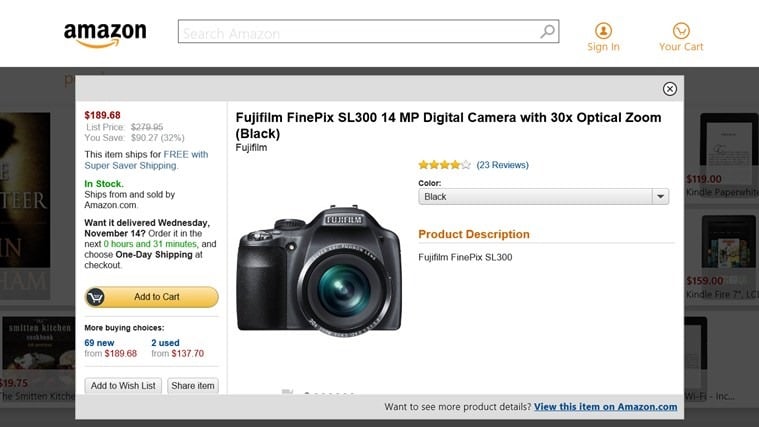Click View this item on Amazon.com
The width and height of the screenshot is (759, 427).
pyautogui.click(x=605, y=407)
